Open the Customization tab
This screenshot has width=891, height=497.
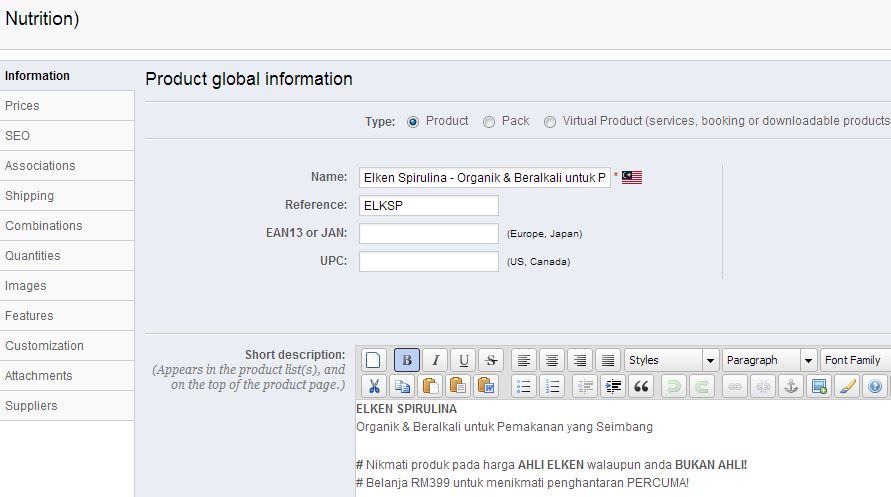pos(66,346)
